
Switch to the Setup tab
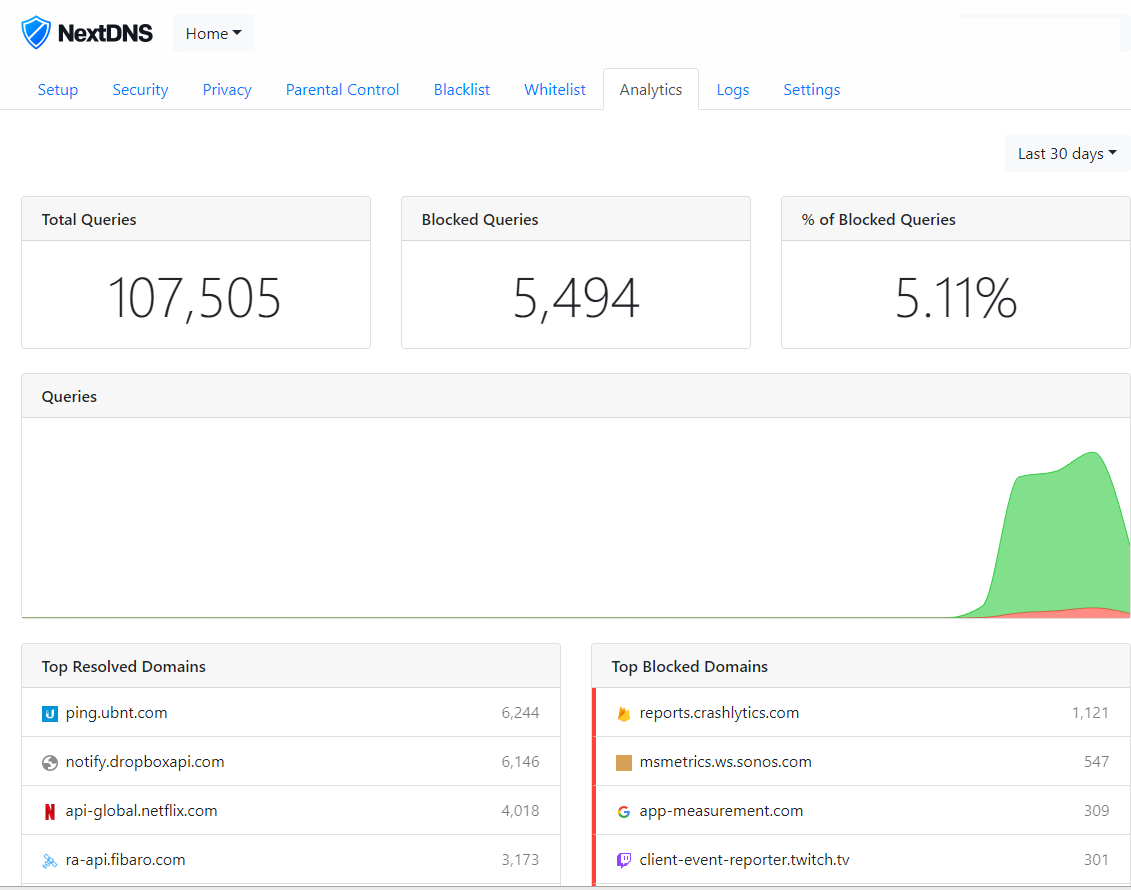[58, 89]
